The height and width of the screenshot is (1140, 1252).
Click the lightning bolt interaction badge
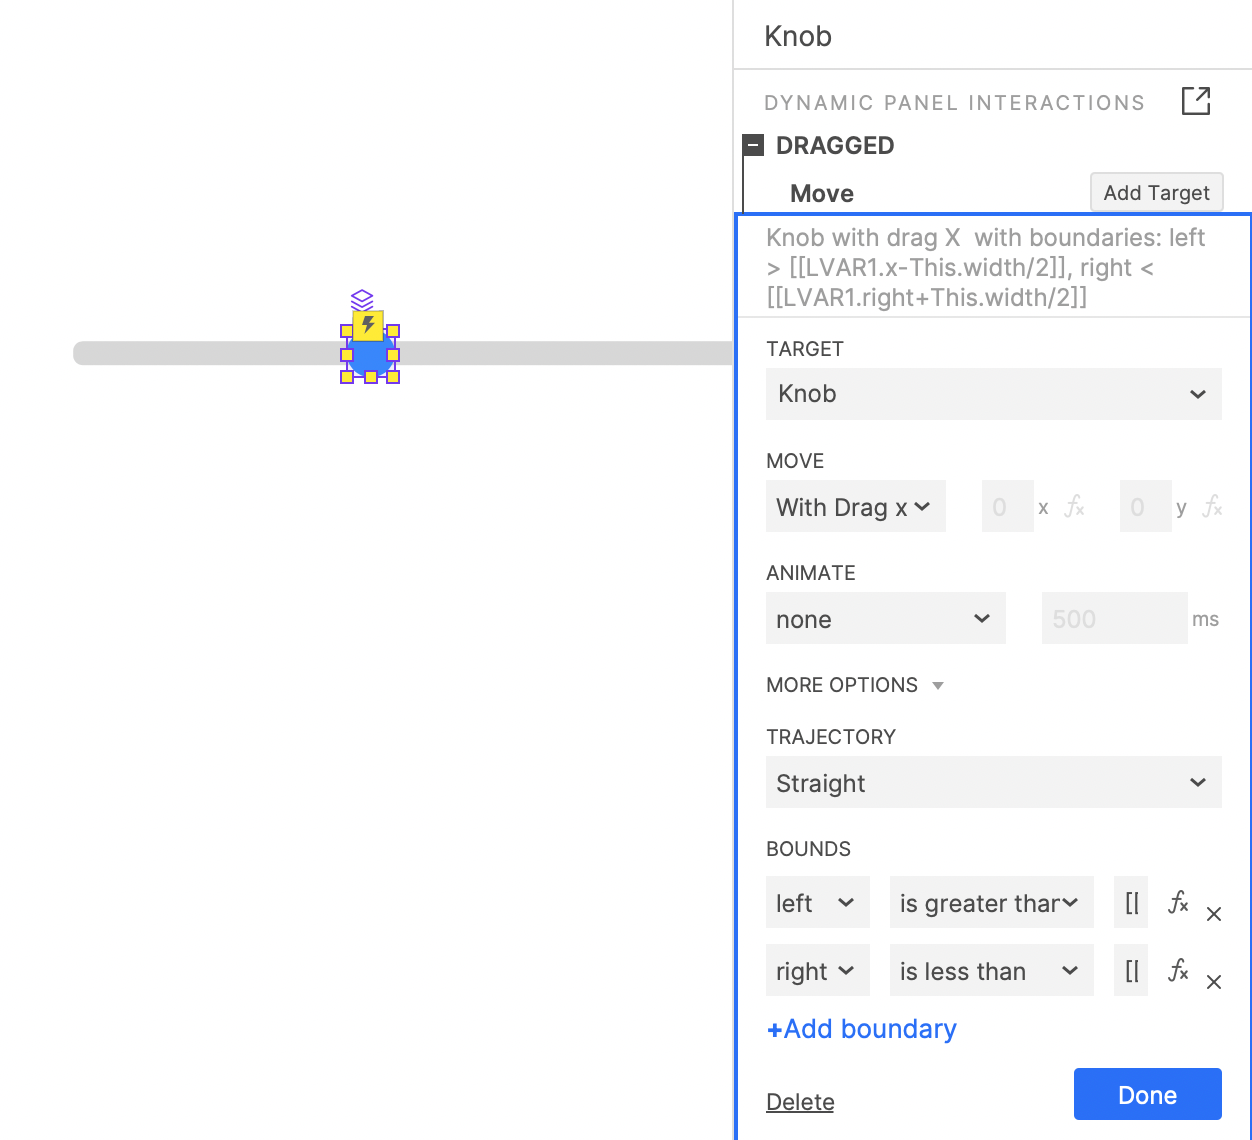368,325
